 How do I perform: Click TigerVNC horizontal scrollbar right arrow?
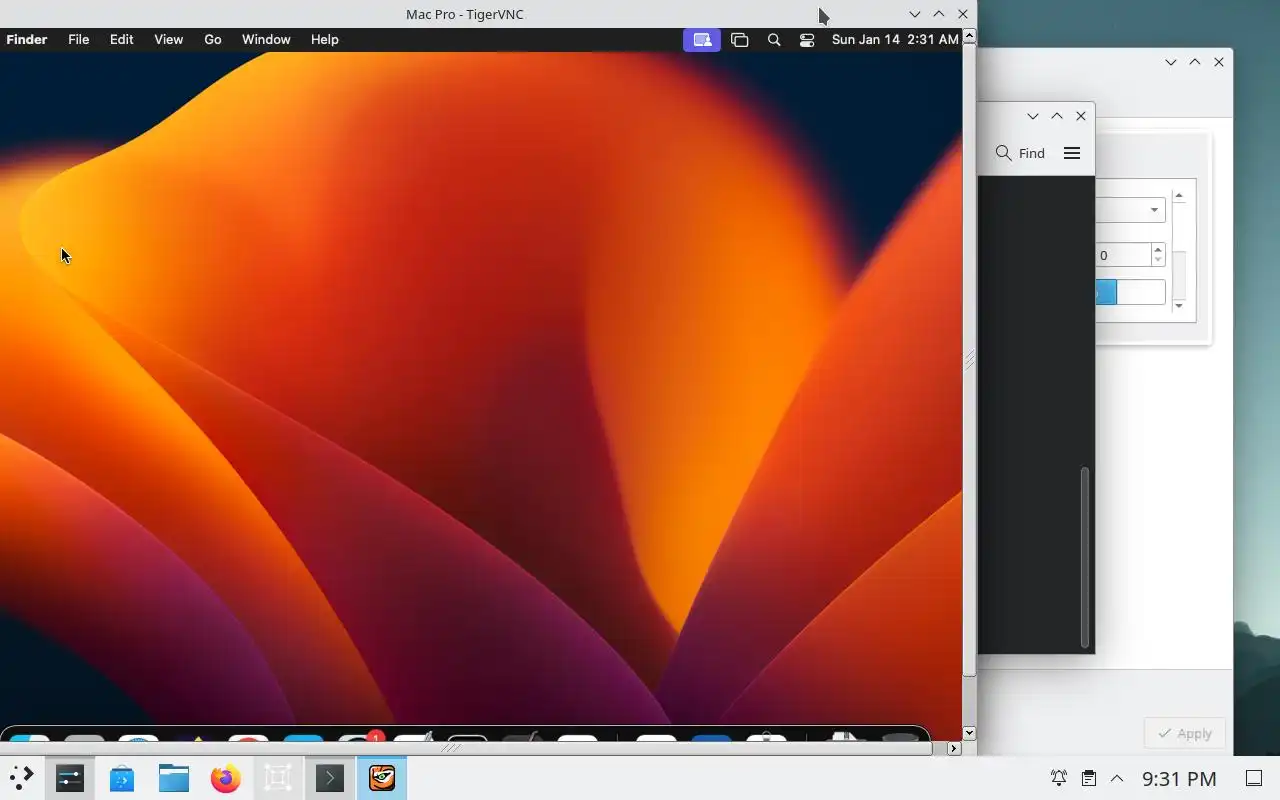click(x=954, y=748)
